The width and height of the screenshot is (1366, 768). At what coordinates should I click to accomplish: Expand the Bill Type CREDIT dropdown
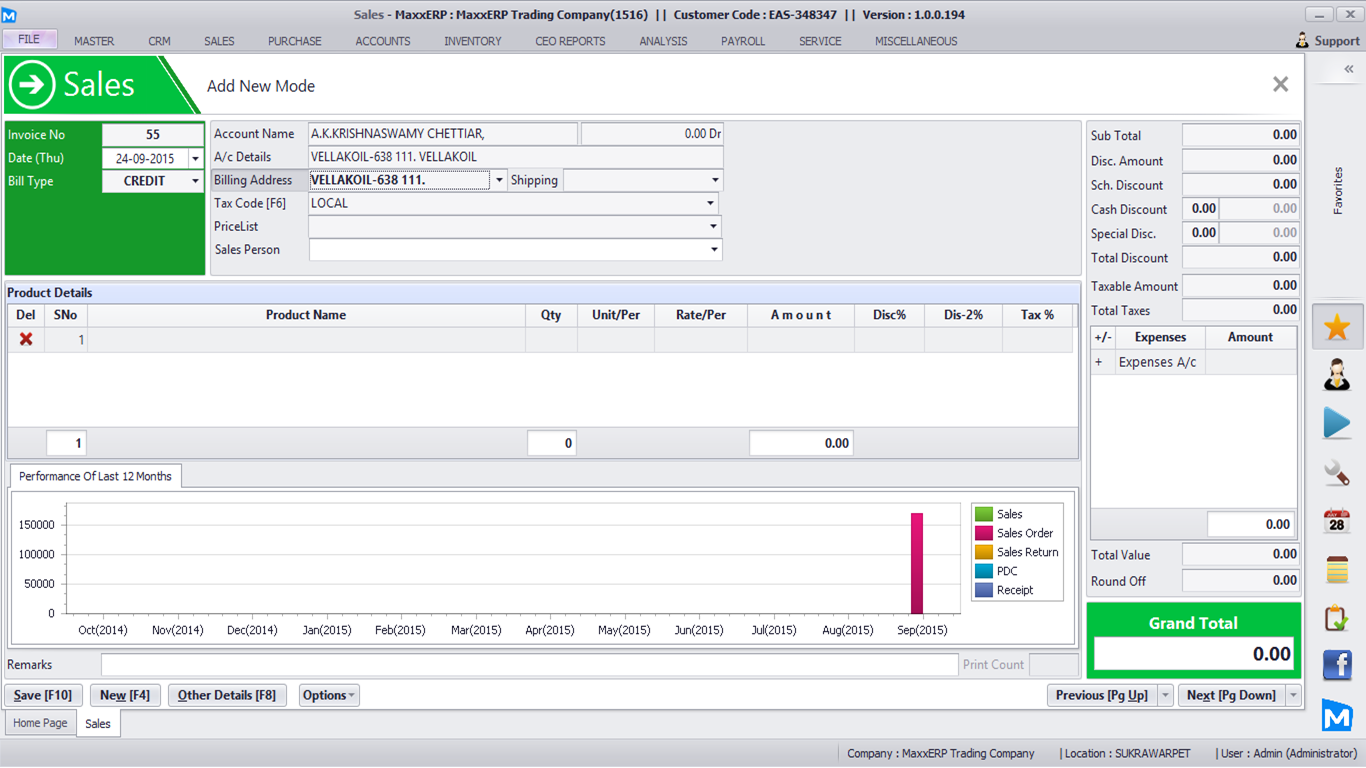tap(194, 182)
